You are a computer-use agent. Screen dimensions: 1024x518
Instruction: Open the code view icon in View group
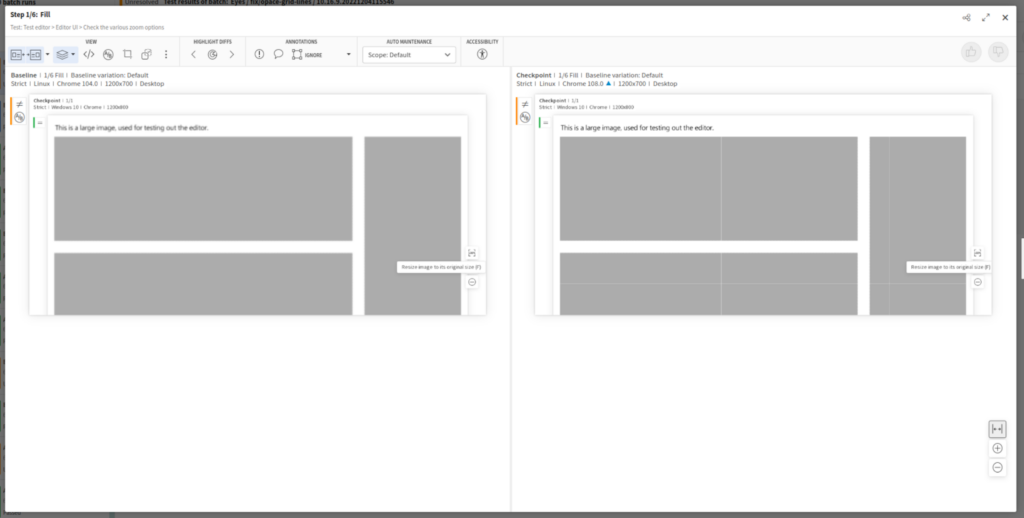pyautogui.click(x=89, y=54)
